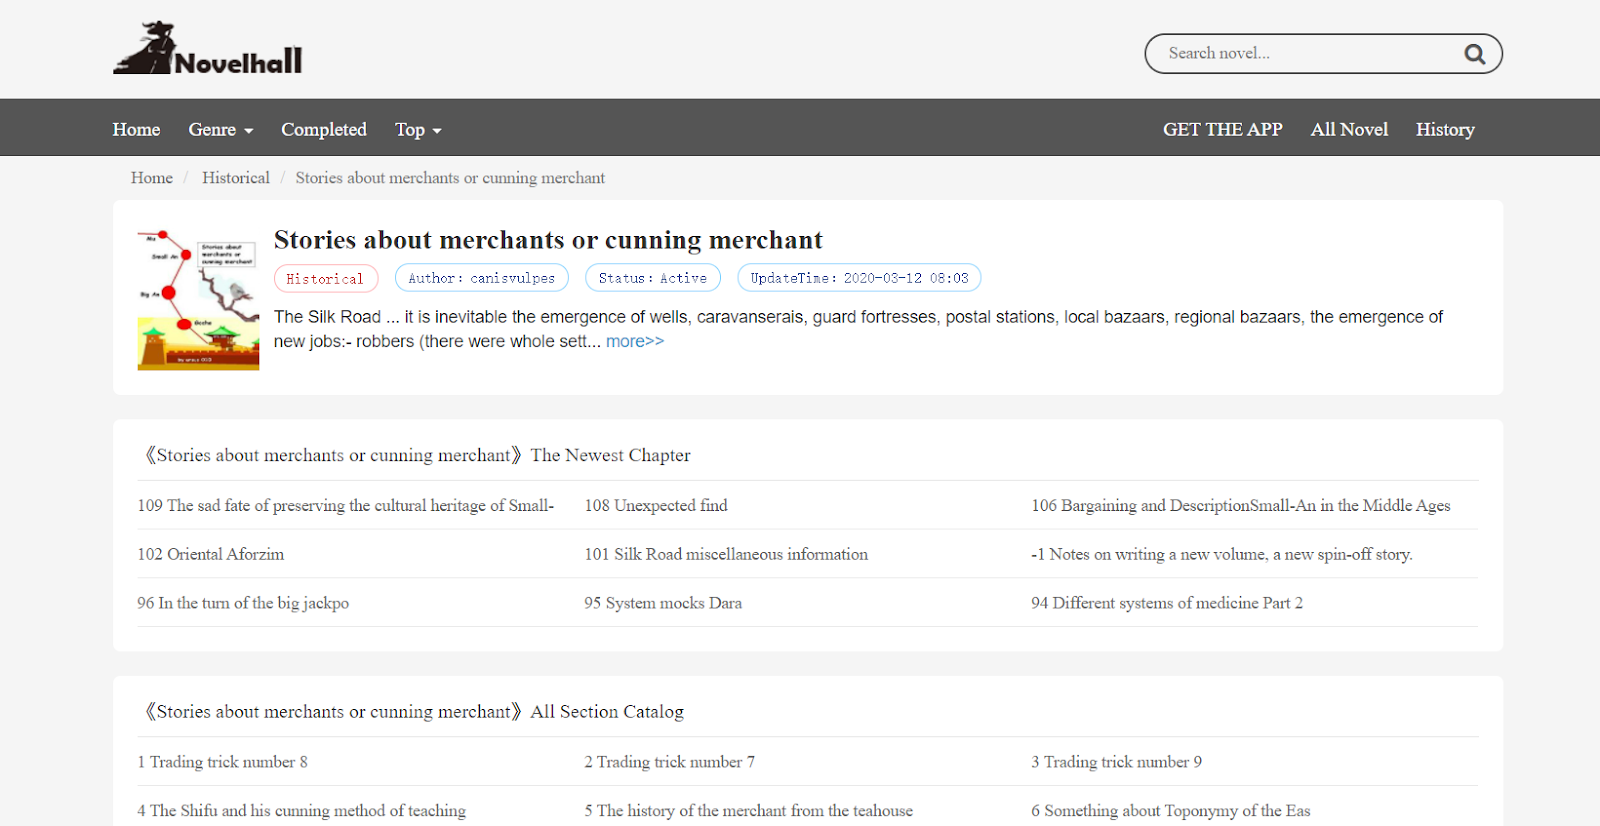Click the search magnifier icon
The height and width of the screenshot is (826, 1600).
(1474, 54)
